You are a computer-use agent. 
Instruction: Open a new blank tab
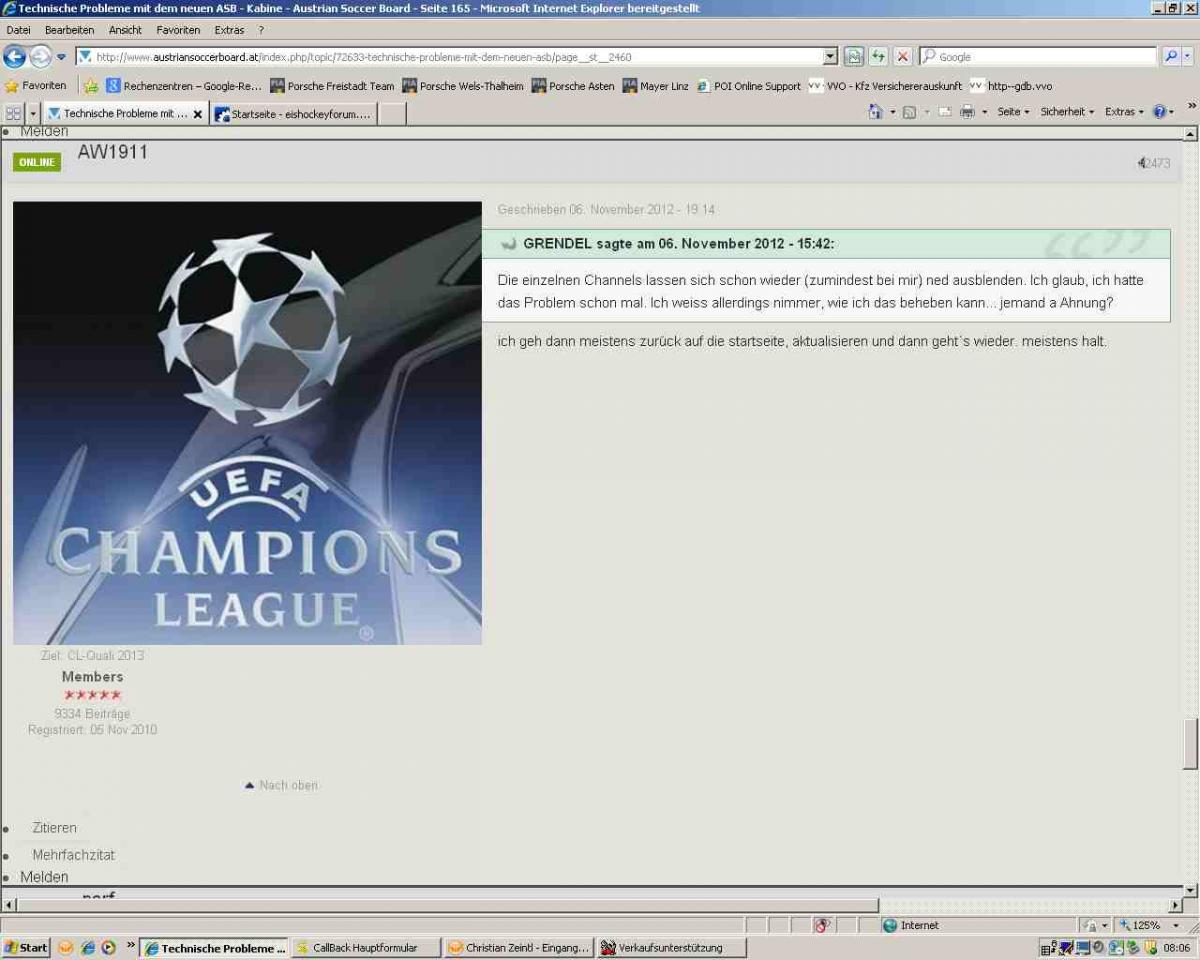(x=392, y=114)
